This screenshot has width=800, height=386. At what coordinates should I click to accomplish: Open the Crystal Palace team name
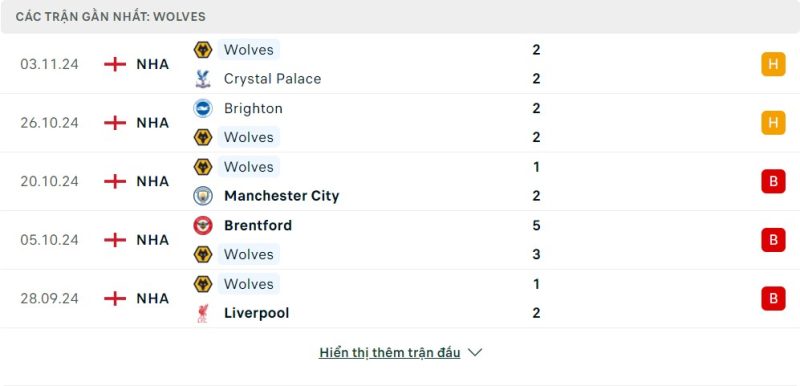point(272,79)
